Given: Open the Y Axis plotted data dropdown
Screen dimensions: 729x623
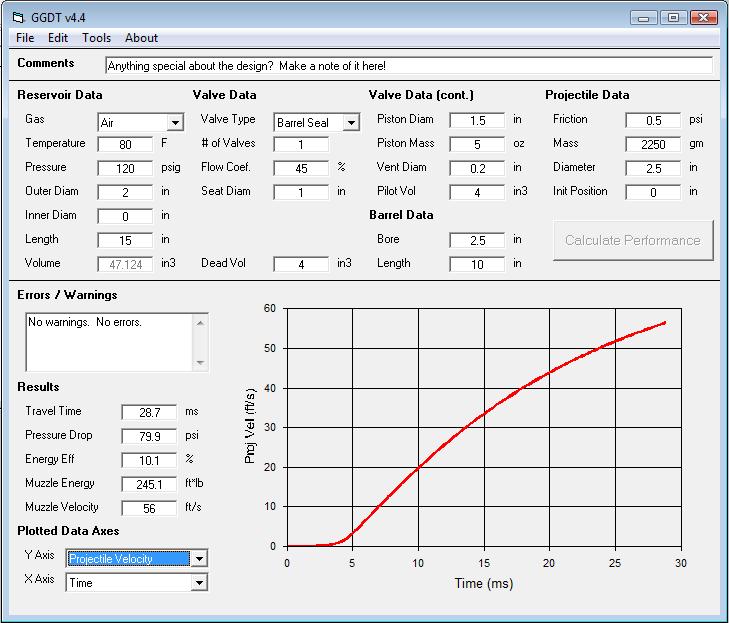Looking at the screenshot, I should point(199,559).
